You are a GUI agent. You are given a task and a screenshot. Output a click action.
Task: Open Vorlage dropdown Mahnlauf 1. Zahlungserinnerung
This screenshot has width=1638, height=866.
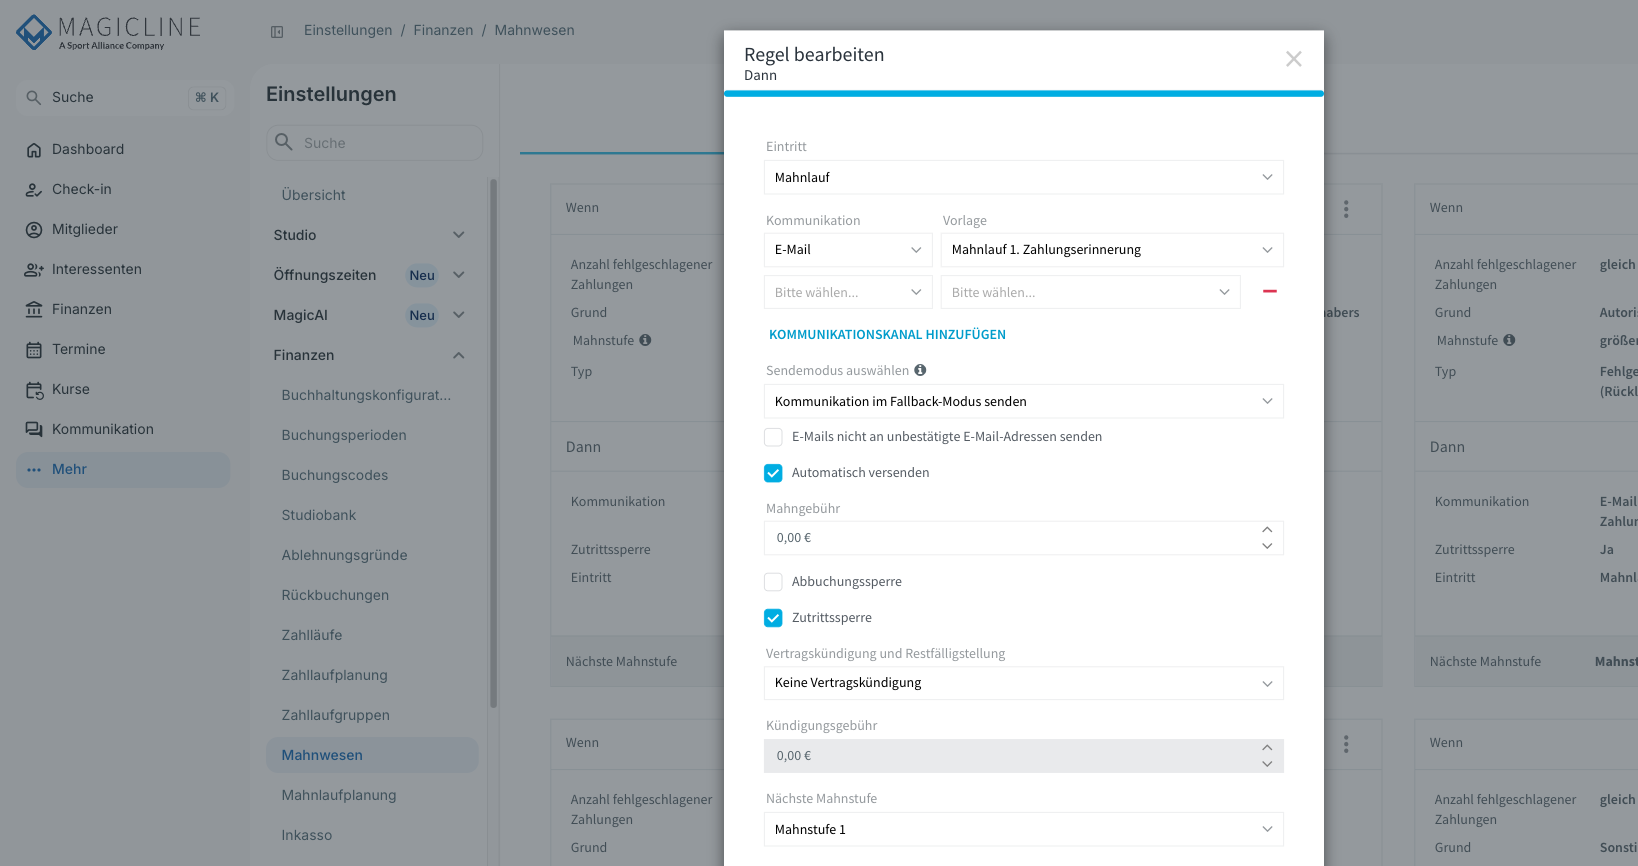1112,250
